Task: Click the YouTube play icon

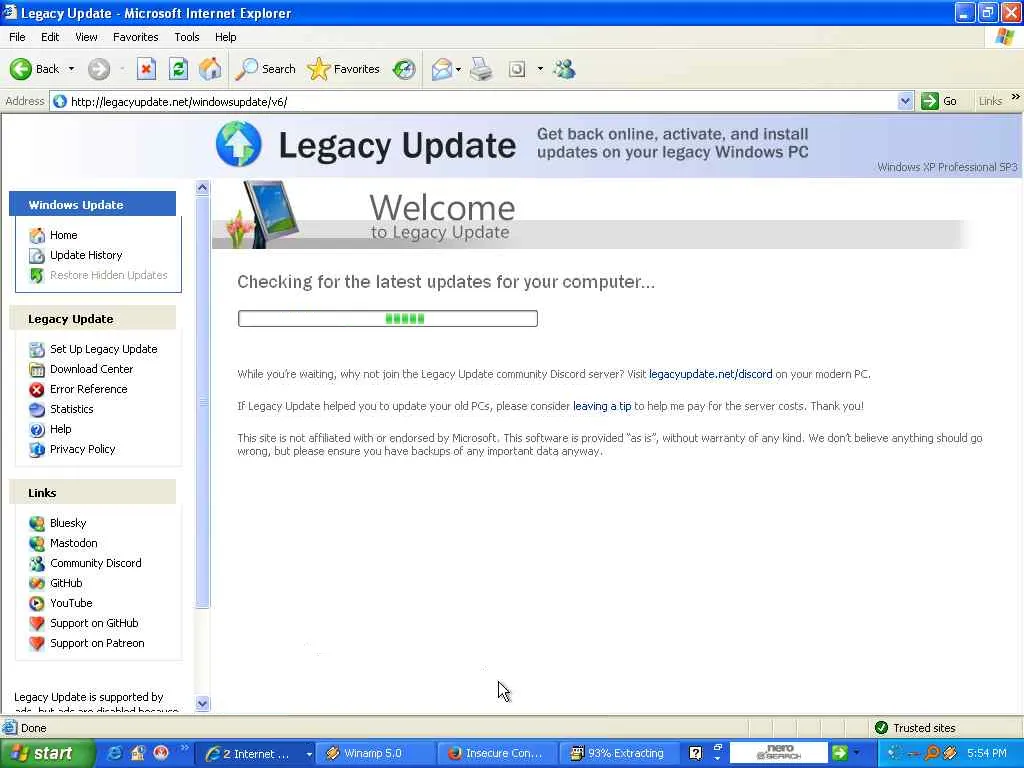Action: click(x=37, y=603)
